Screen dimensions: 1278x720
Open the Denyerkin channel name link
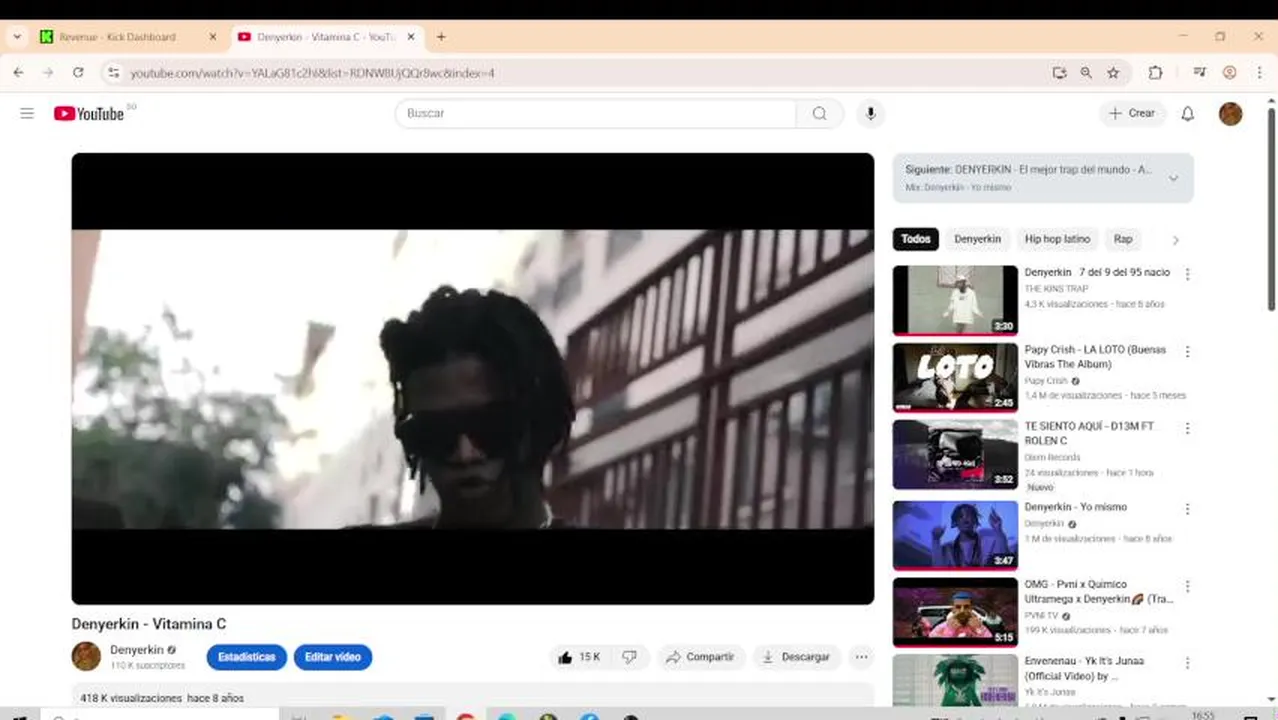pos(137,650)
